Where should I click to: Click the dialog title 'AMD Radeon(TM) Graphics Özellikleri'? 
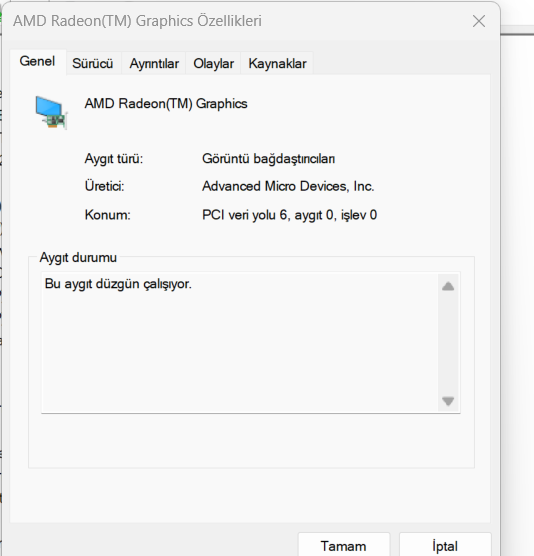[138, 21]
